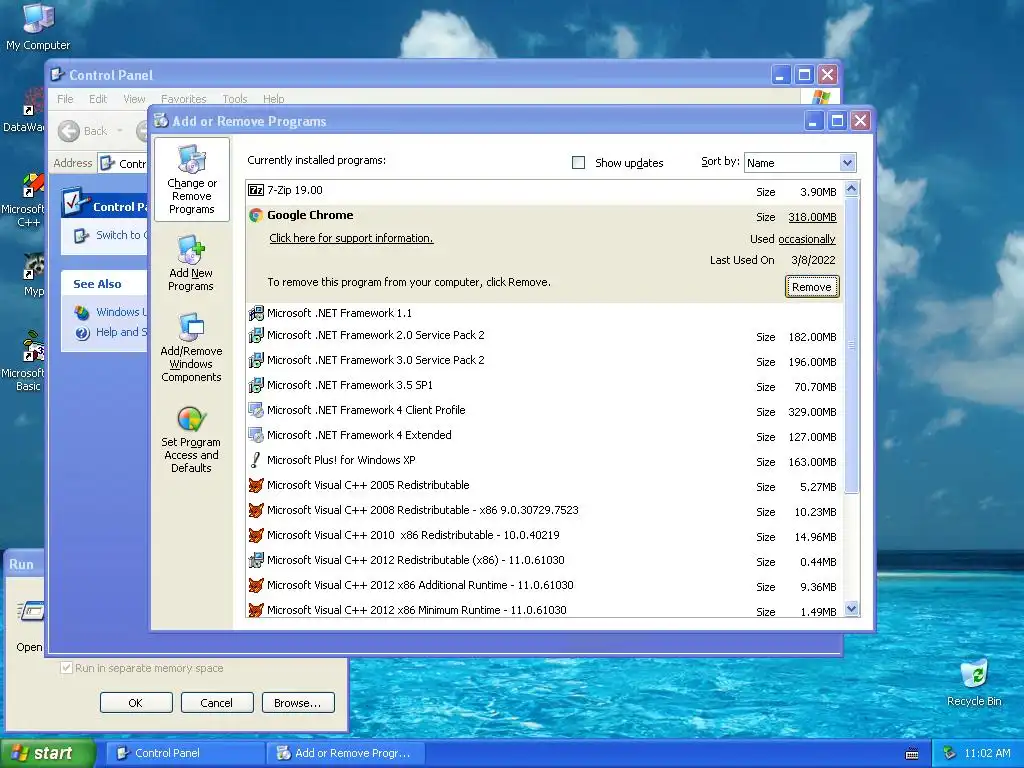Click the Windows Update icon in See Also
This screenshot has width=1024, height=768.
82,312
